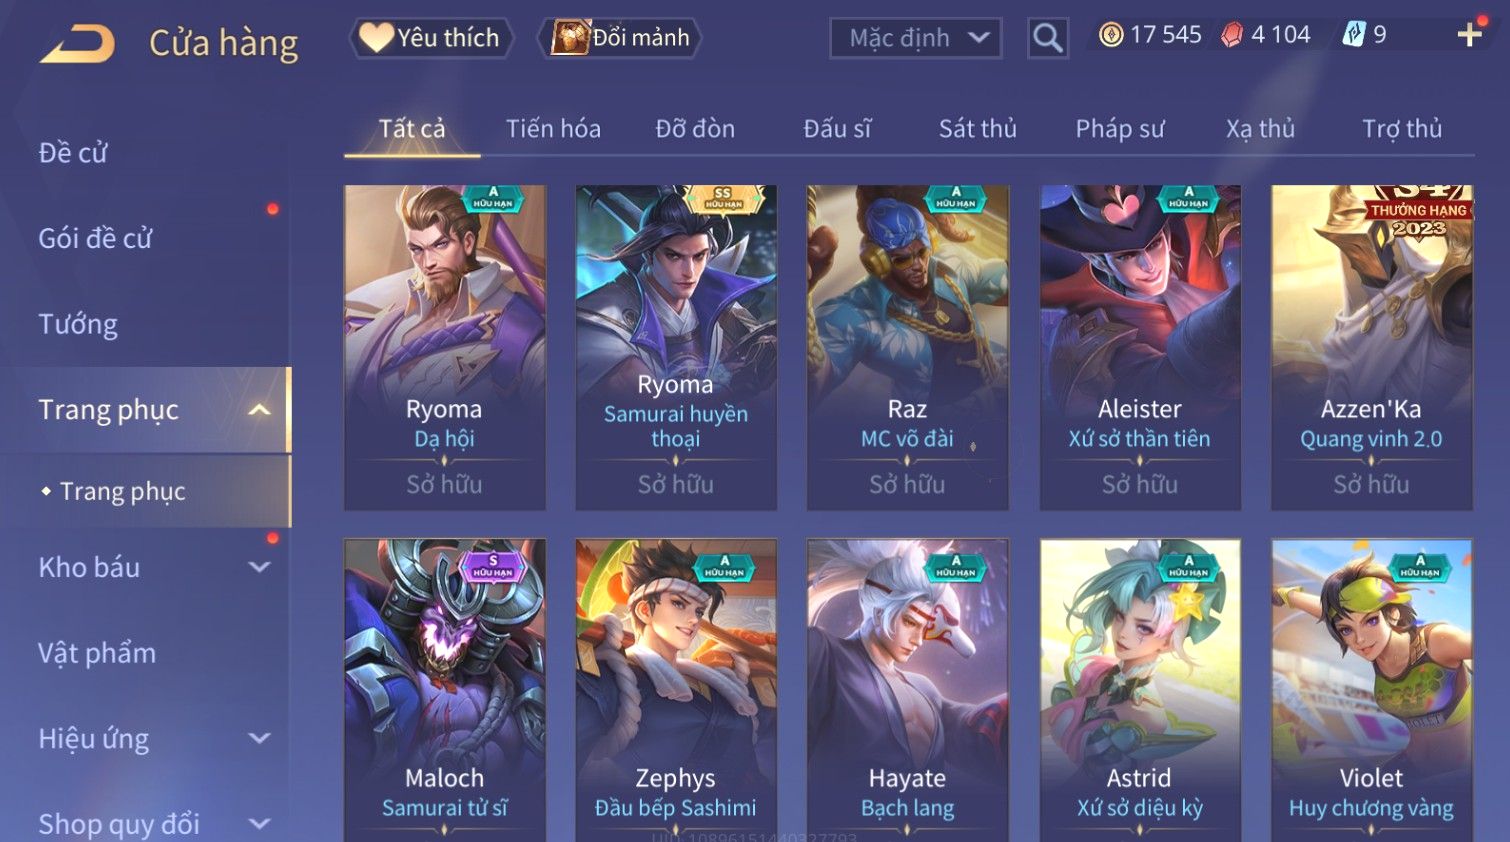
Task: Select Violet Huy chương vàng skin card
Action: (x=1371, y=690)
